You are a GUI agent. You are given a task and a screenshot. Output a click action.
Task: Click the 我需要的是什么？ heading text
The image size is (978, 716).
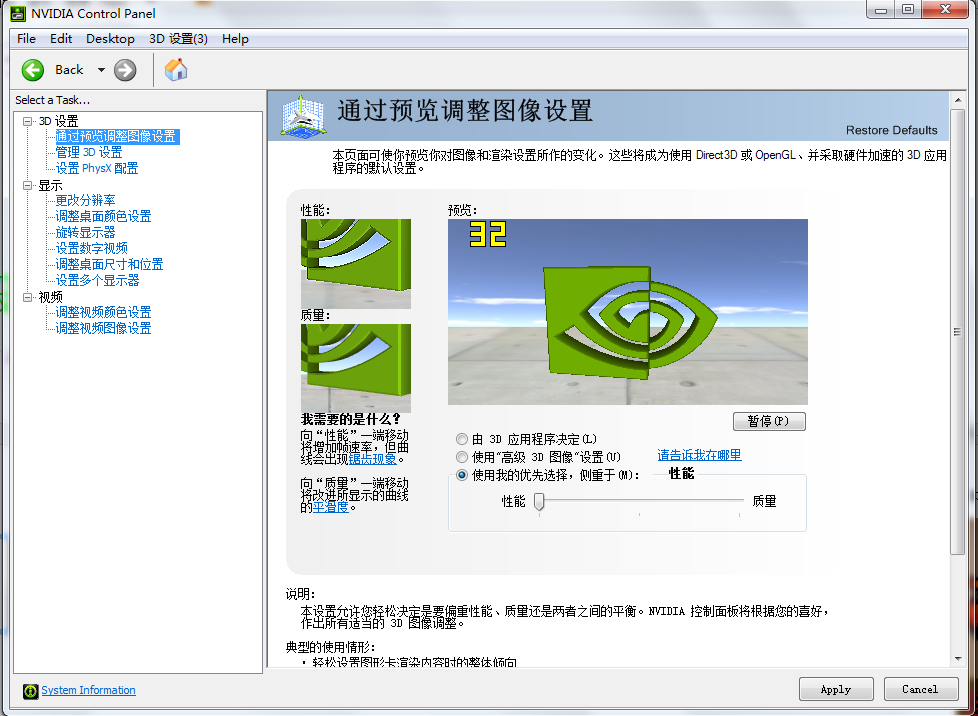point(351,419)
